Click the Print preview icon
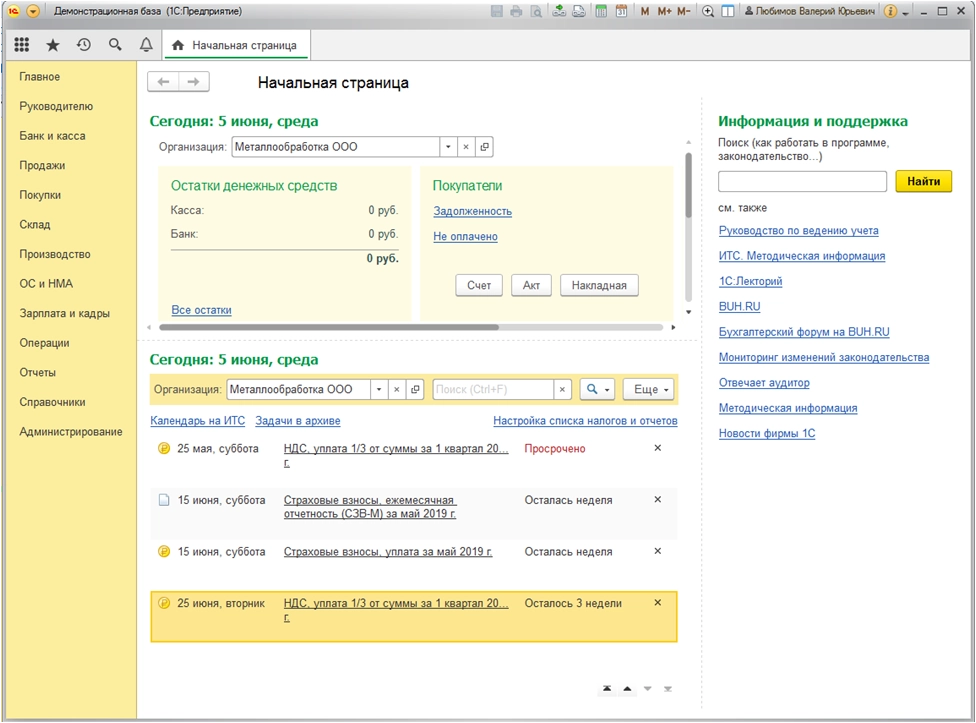The height and width of the screenshot is (723, 976). (x=535, y=11)
